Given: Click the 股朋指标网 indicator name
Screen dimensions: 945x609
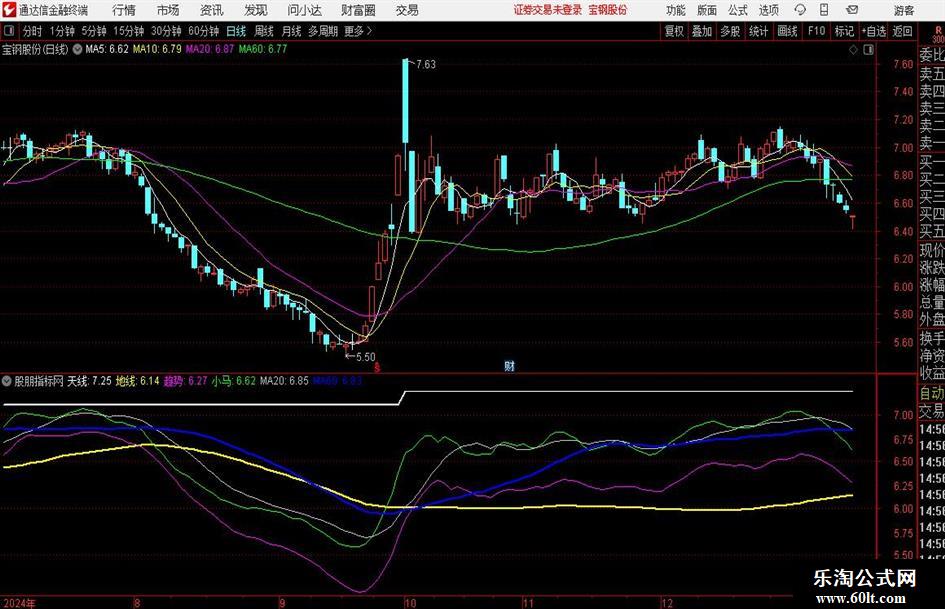Looking at the screenshot, I should coord(39,381).
